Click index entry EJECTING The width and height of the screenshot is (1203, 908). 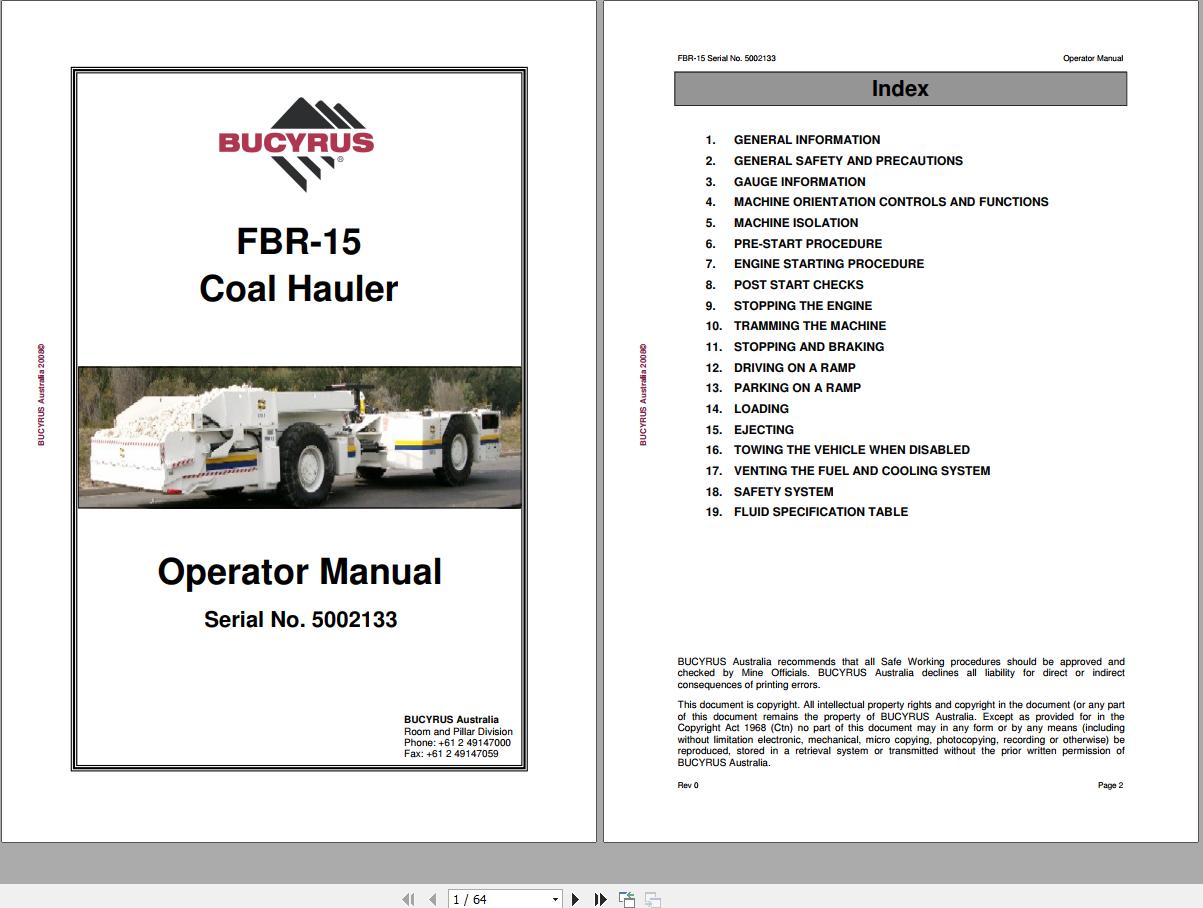tap(764, 430)
